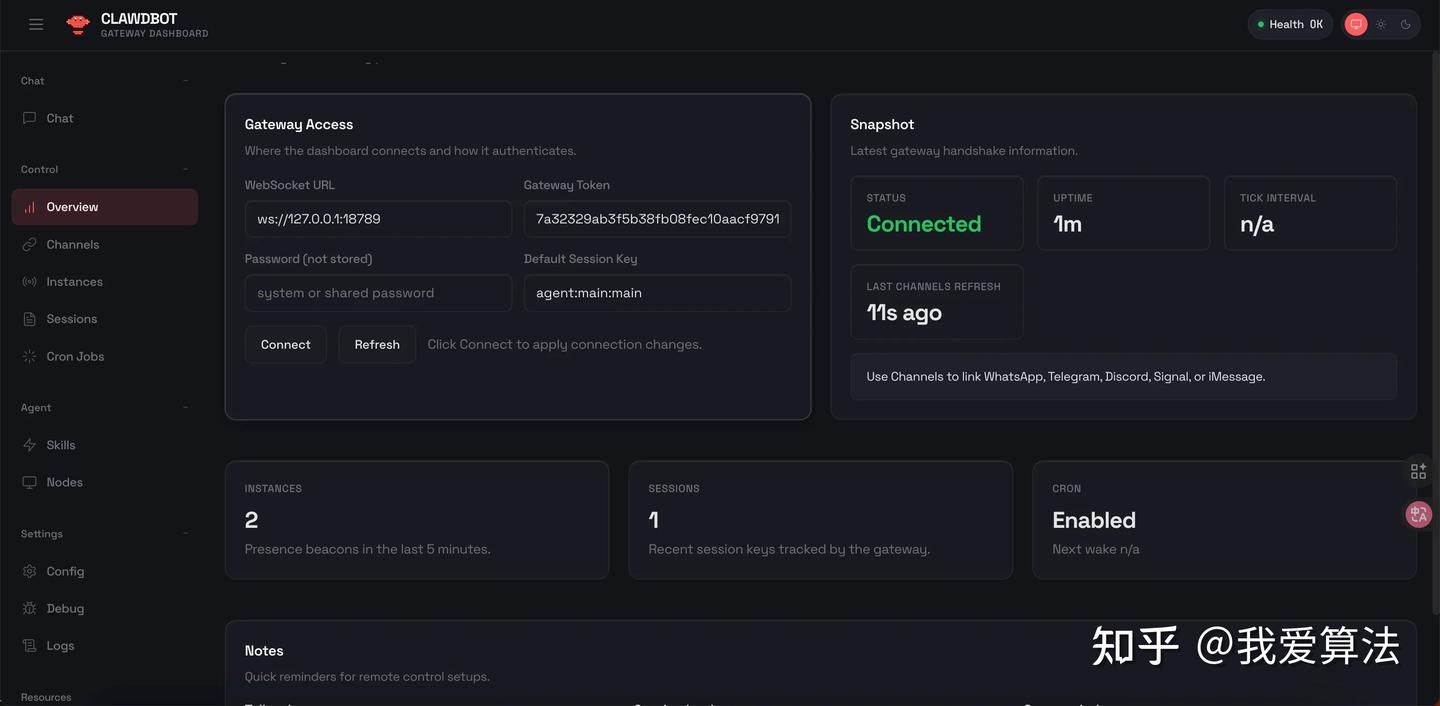The width and height of the screenshot is (1440, 706).
Task: Select Logs in the sidebar
Action: tap(60, 646)
